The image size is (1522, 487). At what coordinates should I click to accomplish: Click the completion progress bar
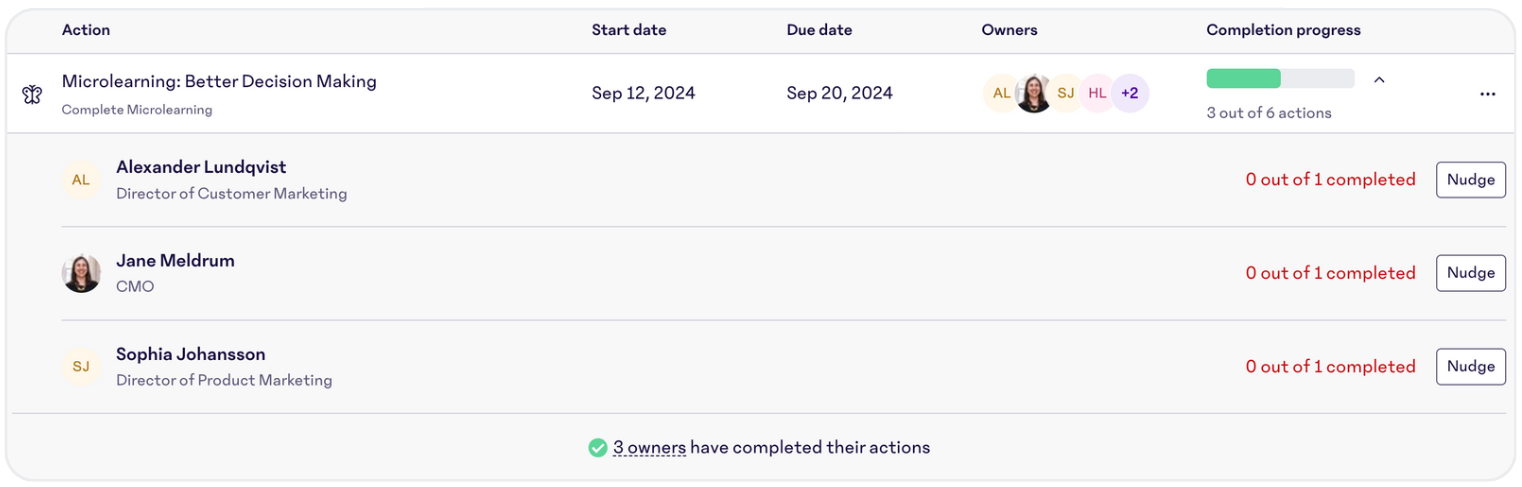[x=1281, y=79]
